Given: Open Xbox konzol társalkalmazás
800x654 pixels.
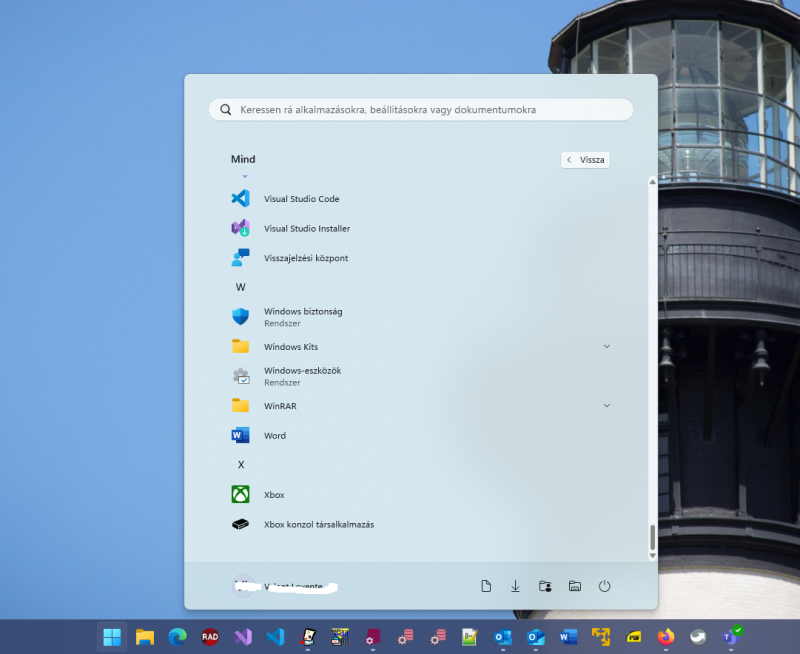Looking at the screenshot, I should [x=421, y=524].
